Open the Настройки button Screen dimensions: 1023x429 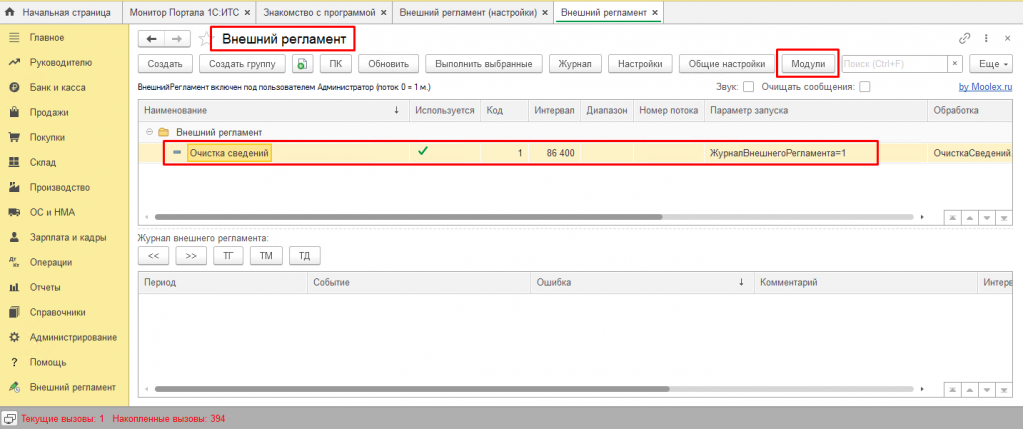click(640, 64)
